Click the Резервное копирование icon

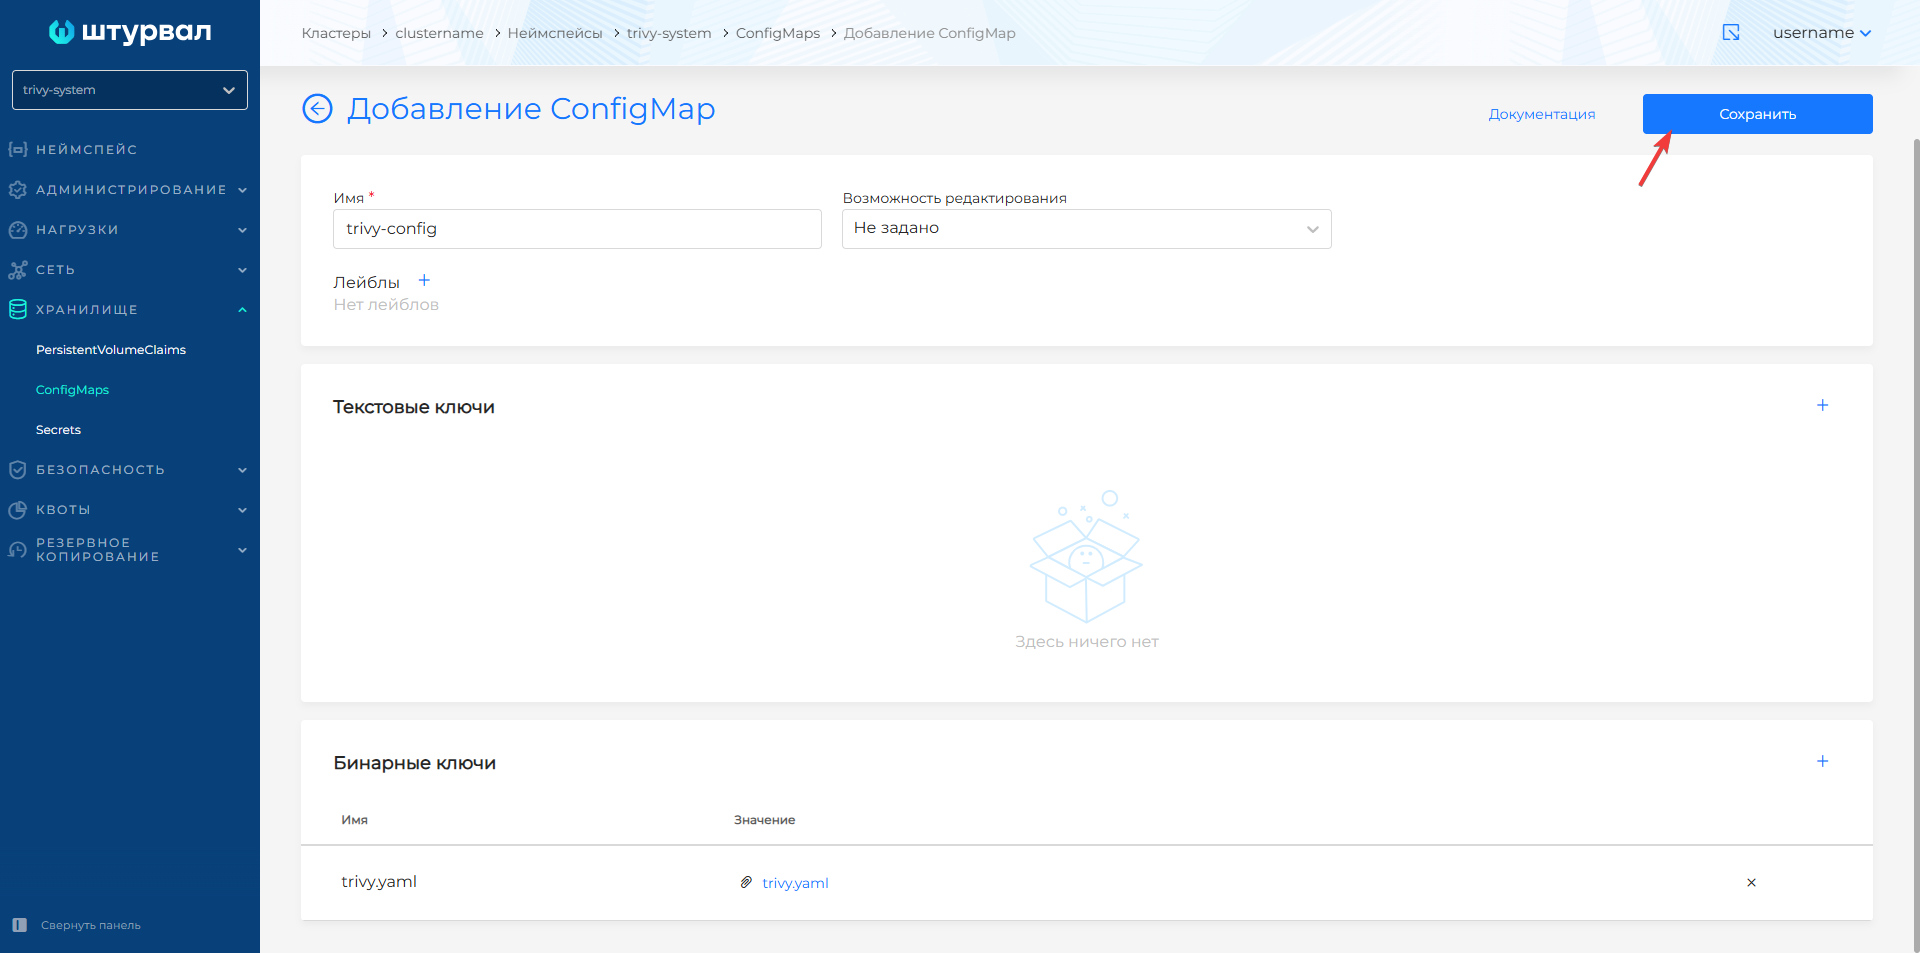[17, 549]
